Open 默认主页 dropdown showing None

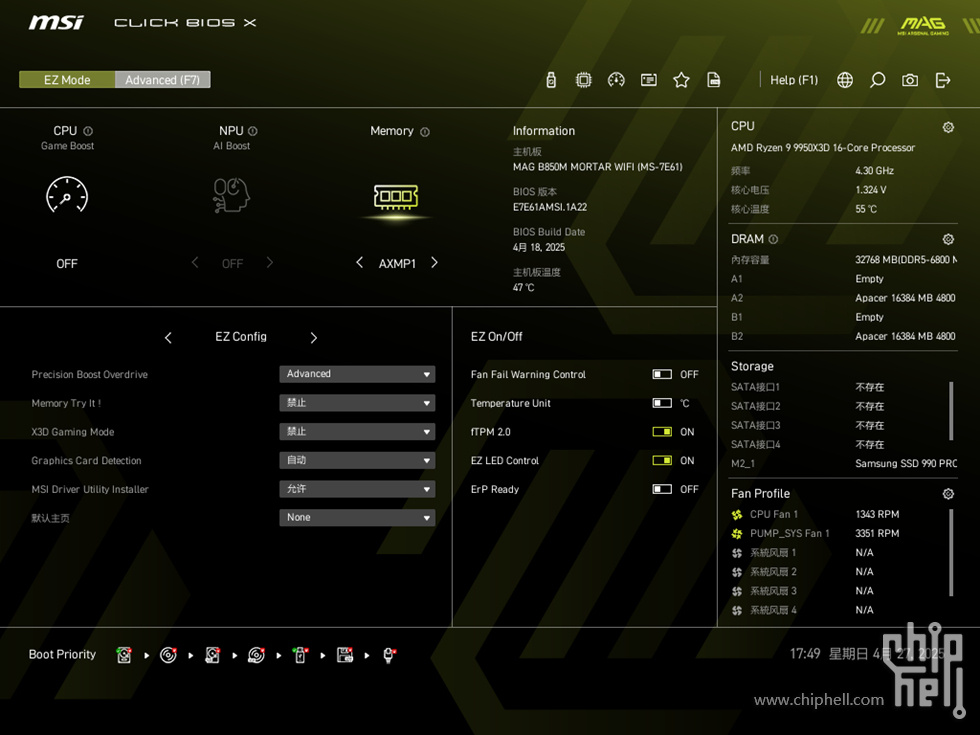[357, 518]
